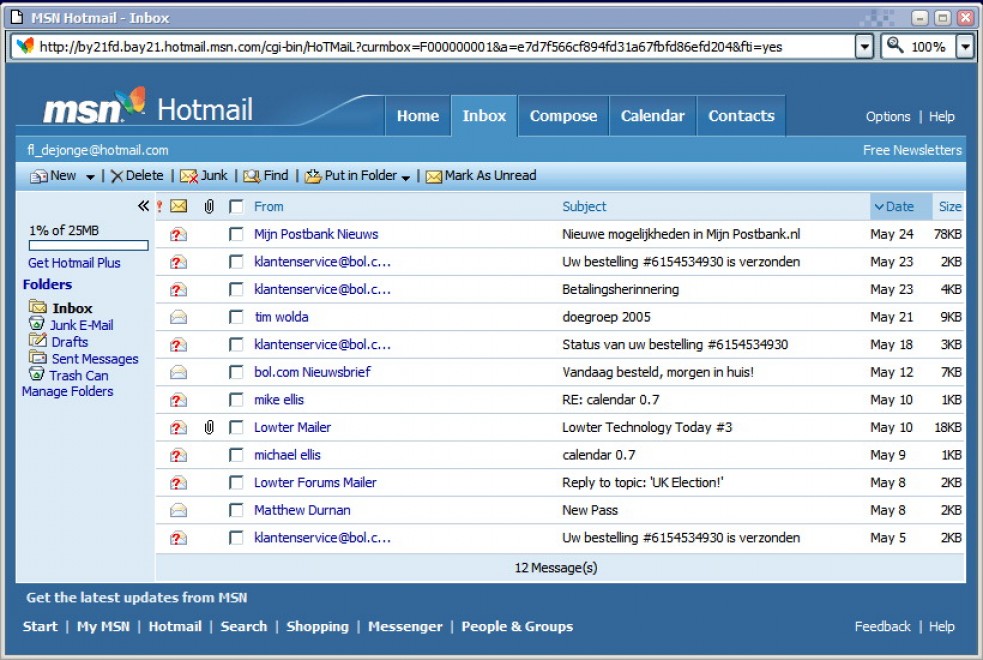Click Messenger in the footer menu

coord(405,626)
